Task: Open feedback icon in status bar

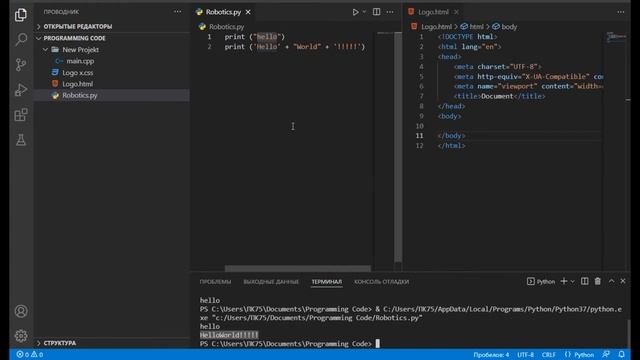Action: [x=606, y=355]
